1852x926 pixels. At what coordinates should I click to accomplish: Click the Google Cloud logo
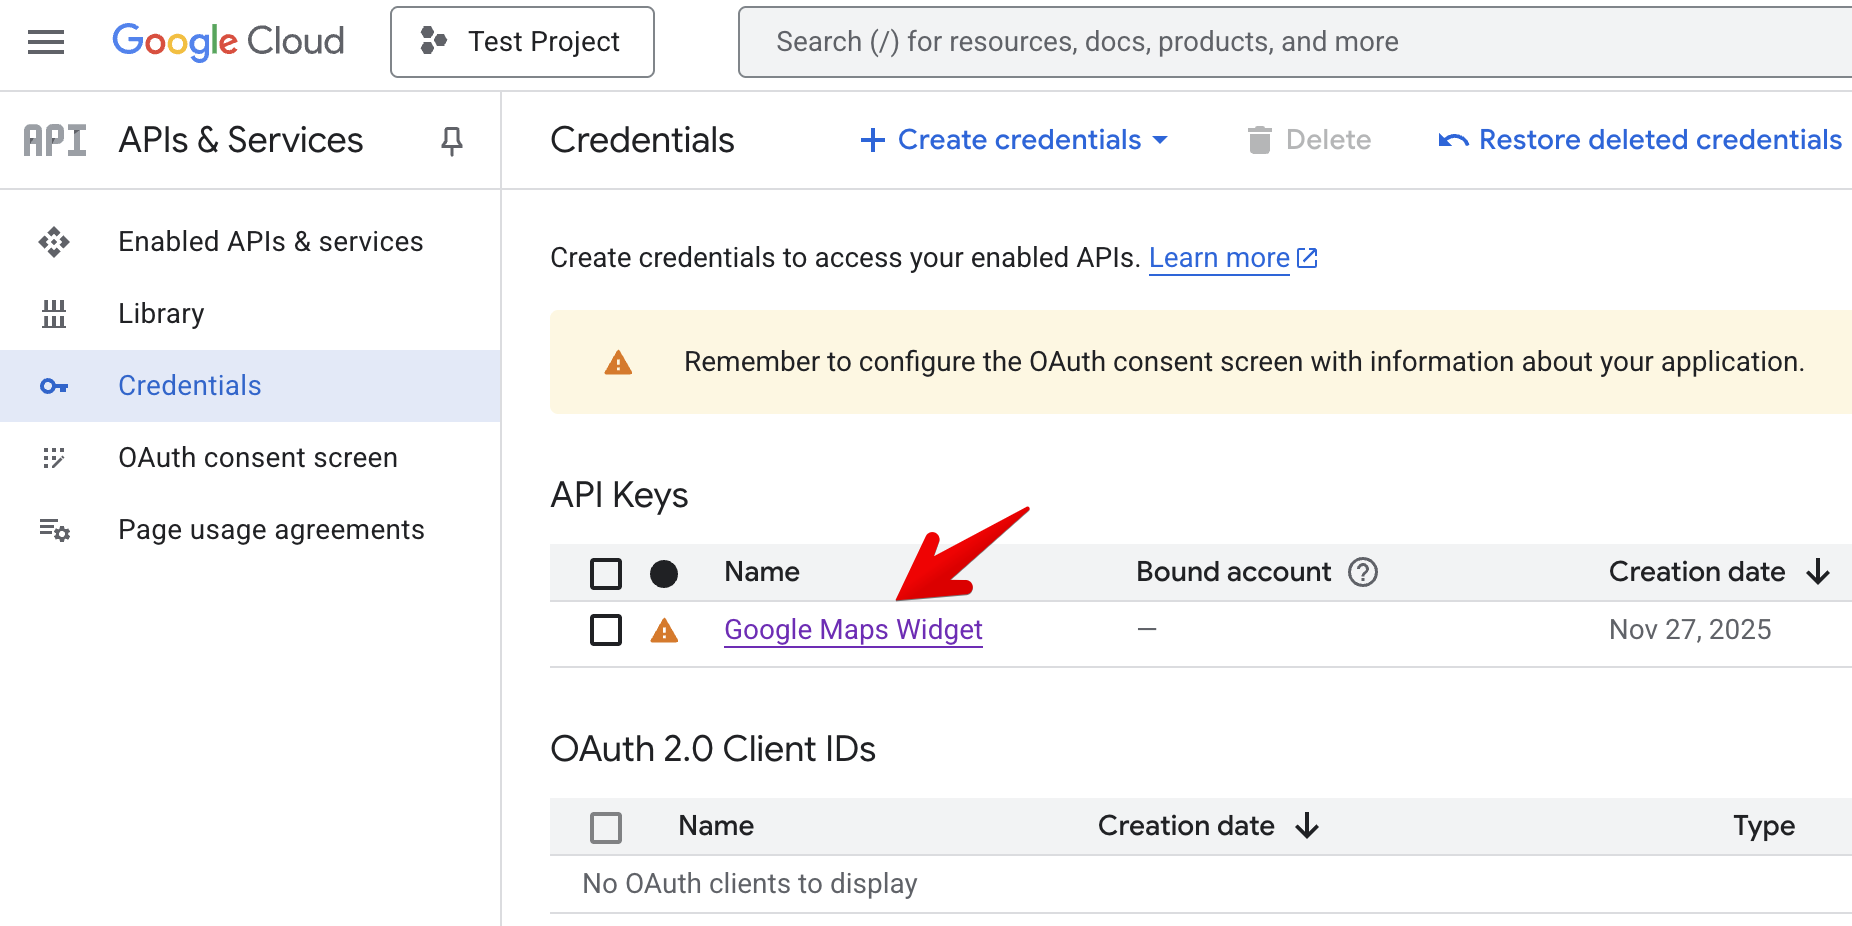(x=228, y=42)
